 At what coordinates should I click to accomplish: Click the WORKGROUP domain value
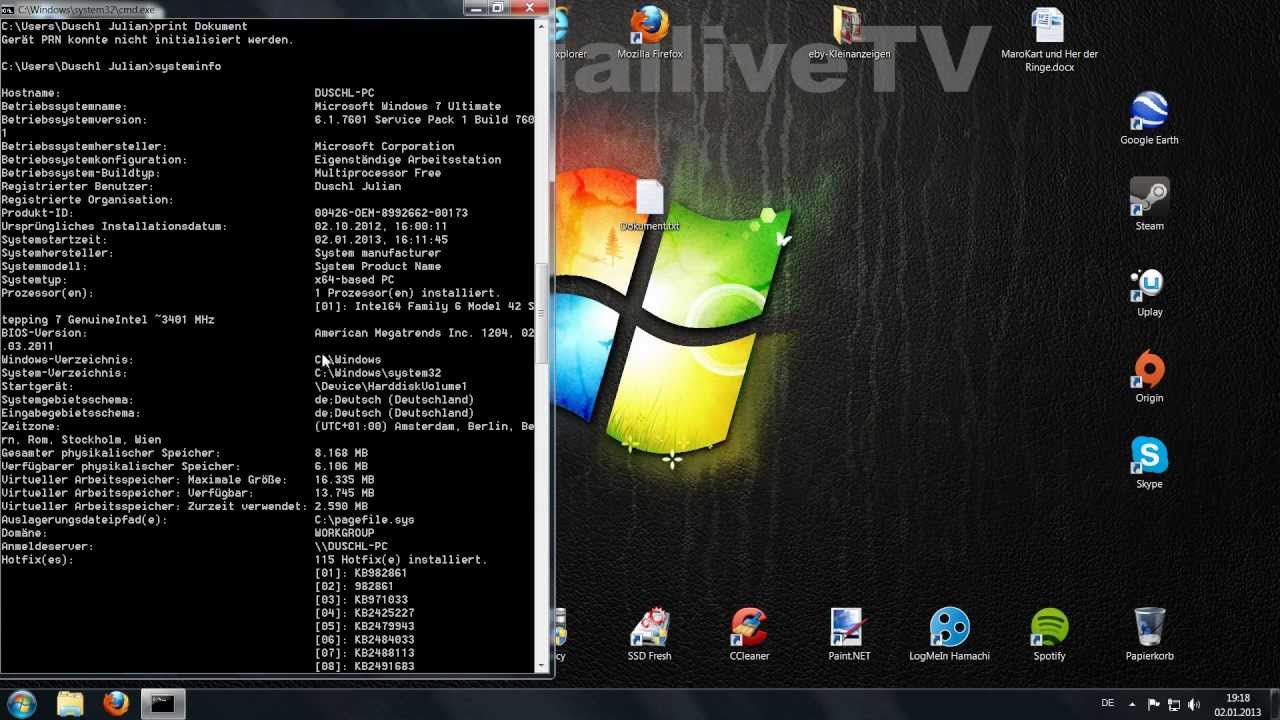click(x=344, y=533)
